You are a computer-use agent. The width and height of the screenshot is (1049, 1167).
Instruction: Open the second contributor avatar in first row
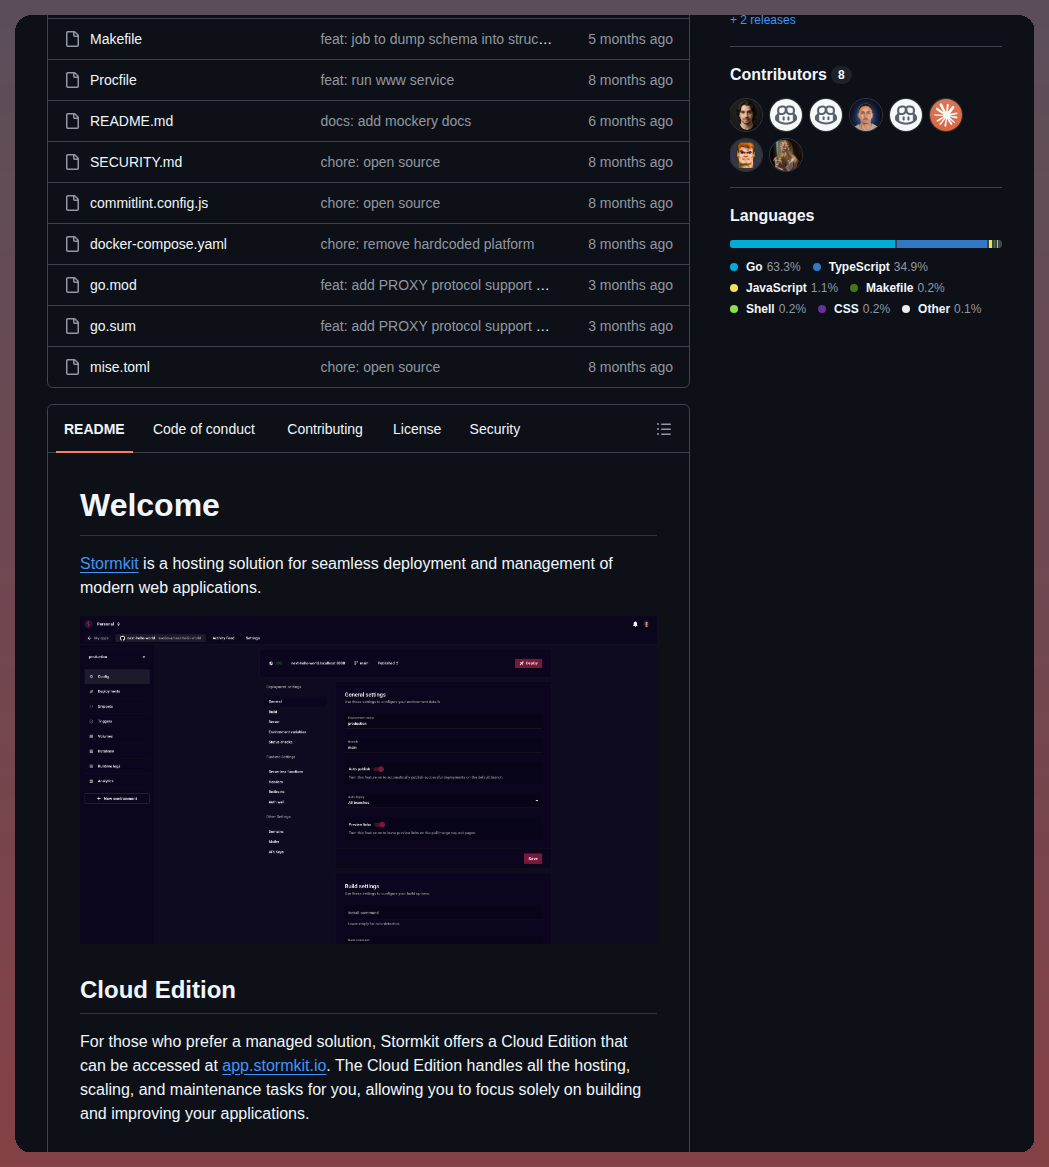pyautogui.click(x=785, y=115)
